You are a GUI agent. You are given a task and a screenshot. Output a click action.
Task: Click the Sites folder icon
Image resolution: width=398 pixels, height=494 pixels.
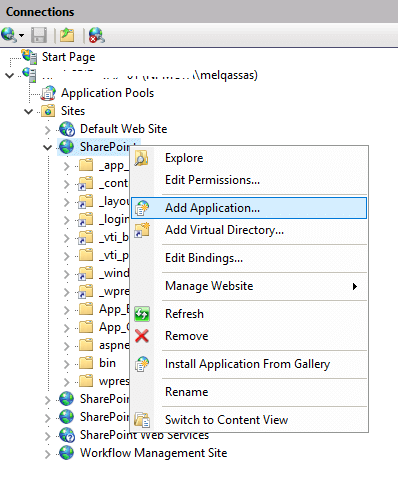coord(48,111)
